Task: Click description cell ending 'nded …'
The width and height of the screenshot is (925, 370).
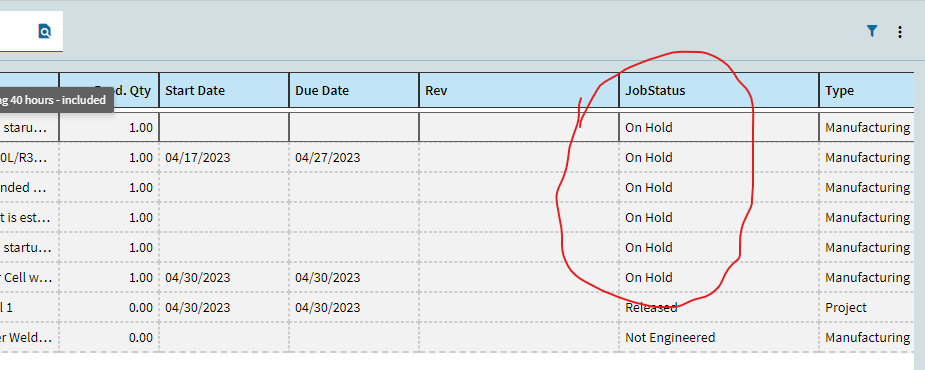Action: [29, 188]
